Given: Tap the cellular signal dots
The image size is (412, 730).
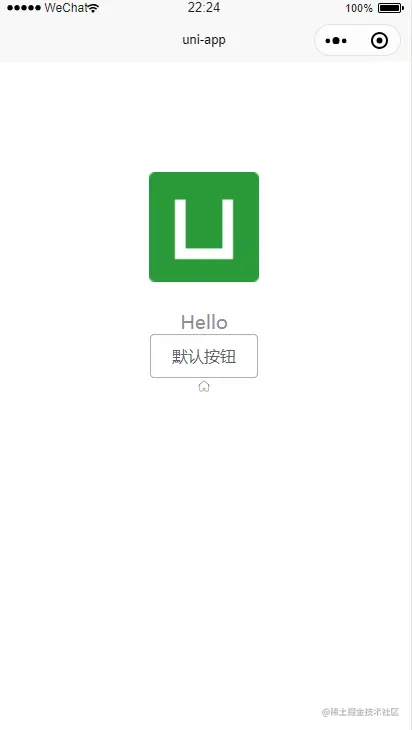Looking at the screenshot, I should point(24,8).
